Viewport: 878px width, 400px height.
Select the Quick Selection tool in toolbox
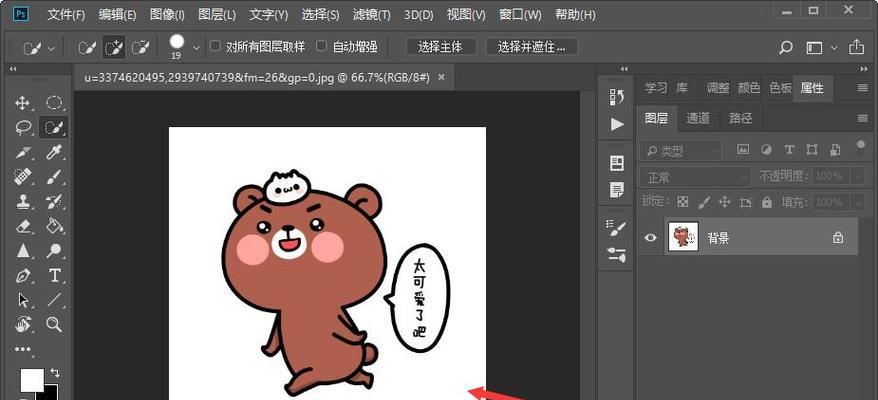(54, 128)
